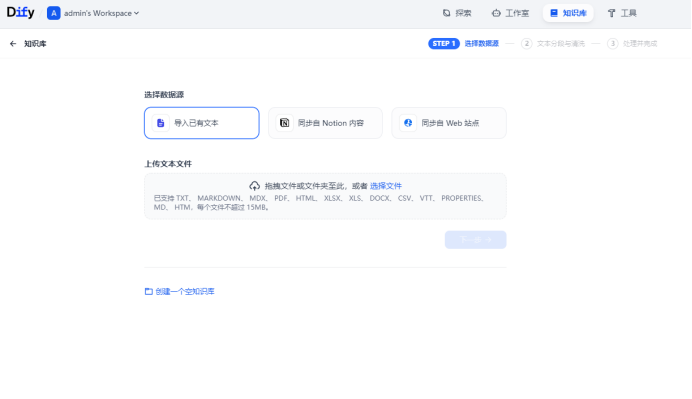Screen dimensions: 692x399
Task: Select the 导入已有文本 data source card
Action: 202,123
